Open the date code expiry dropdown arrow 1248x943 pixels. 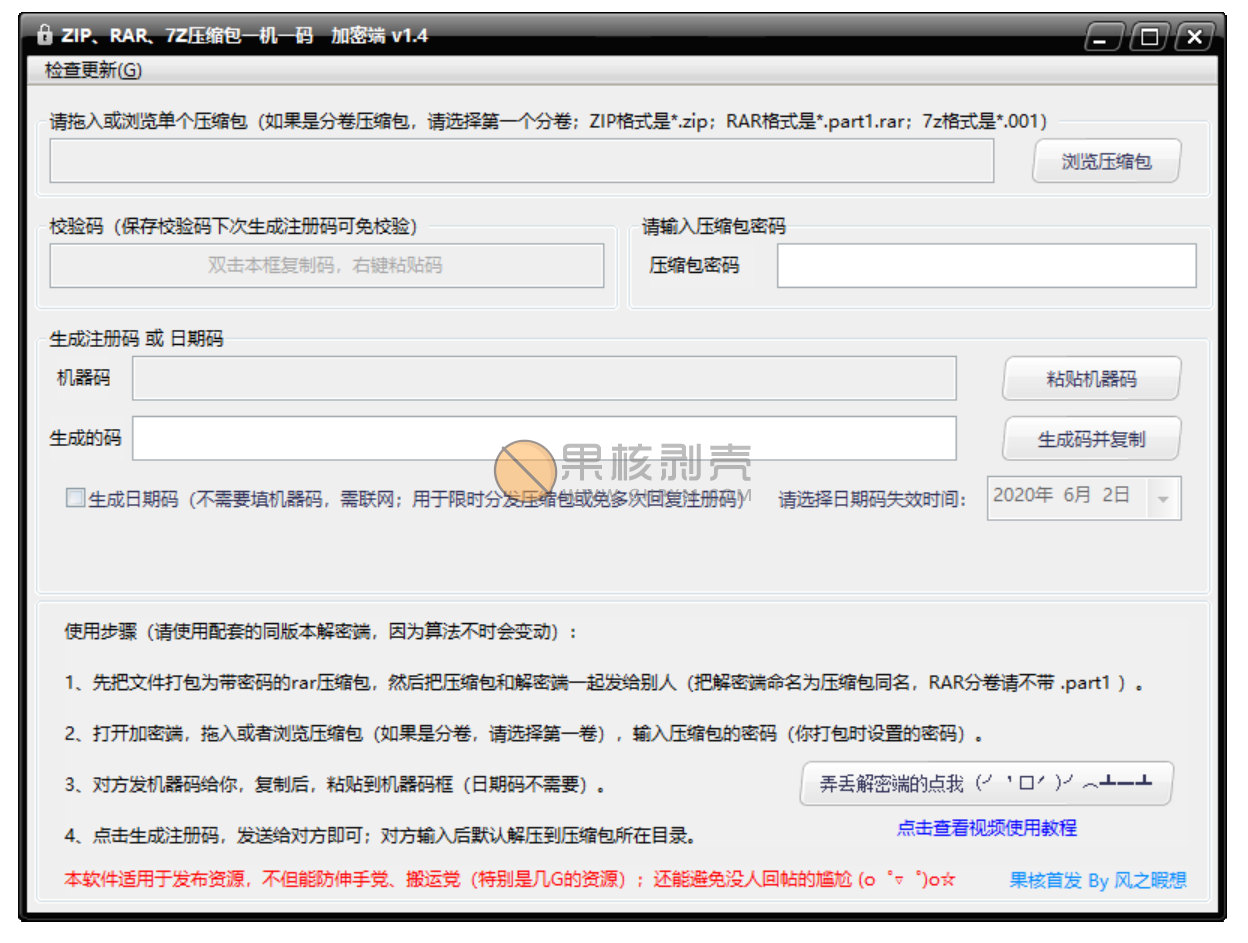coord(1163,498)
